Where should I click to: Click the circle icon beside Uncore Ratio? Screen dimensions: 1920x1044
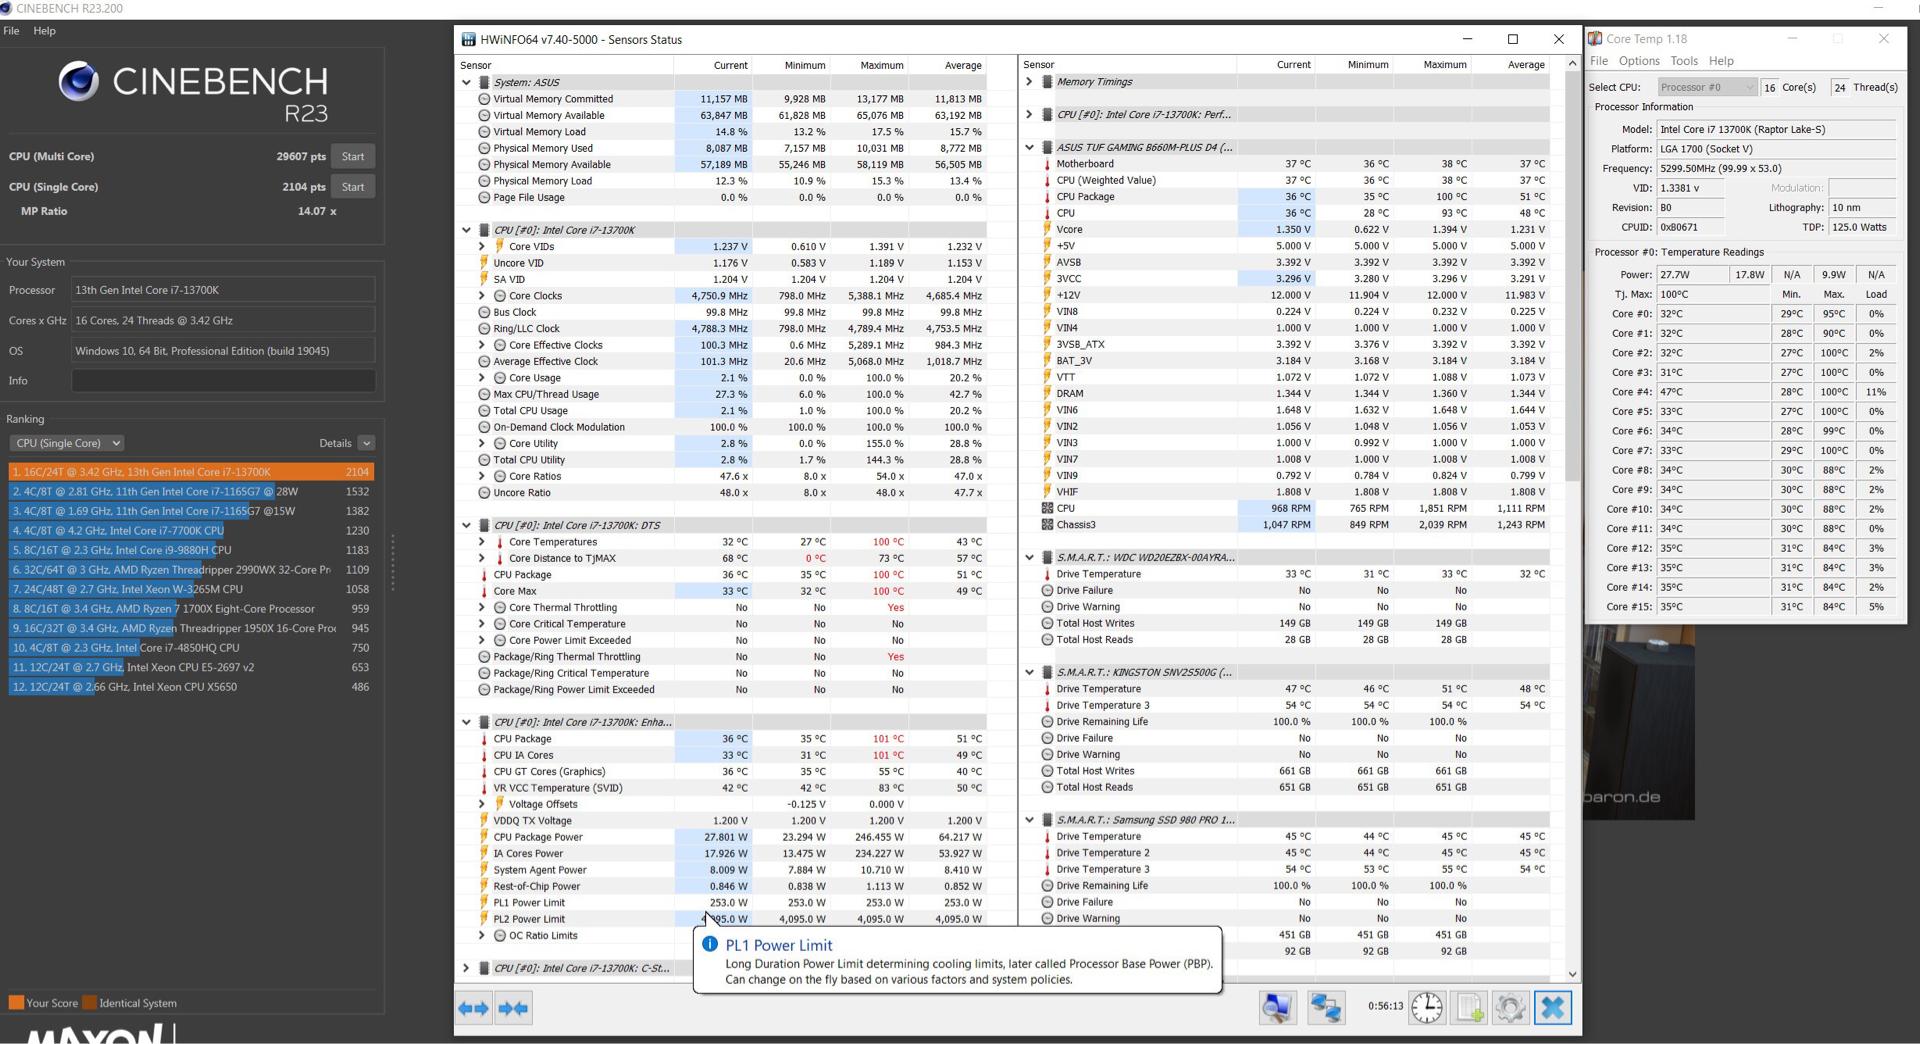pyautogui.click(x=484, y=493)
